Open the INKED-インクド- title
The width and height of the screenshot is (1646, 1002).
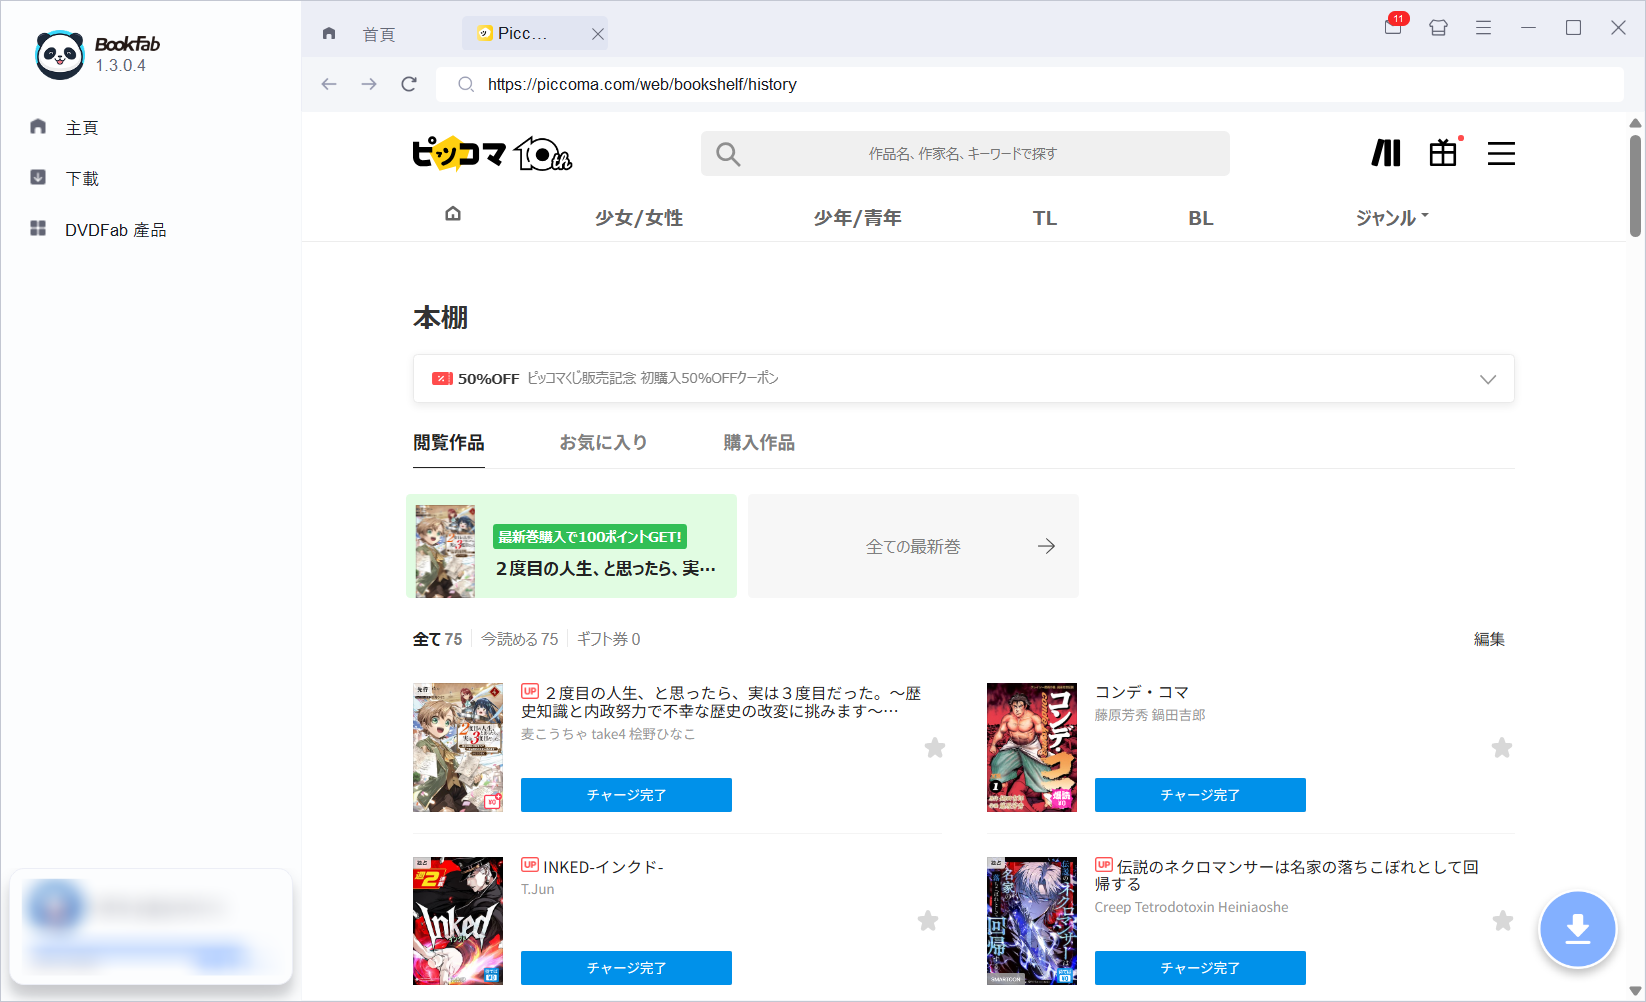click(x=603, y=867)
